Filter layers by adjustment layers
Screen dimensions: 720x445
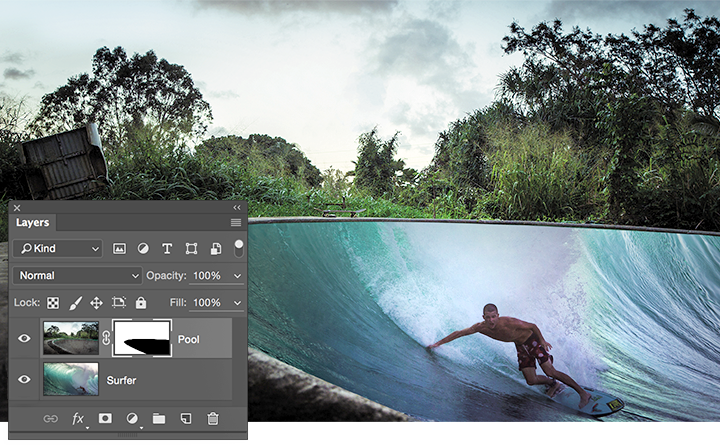tap(143, 249)
